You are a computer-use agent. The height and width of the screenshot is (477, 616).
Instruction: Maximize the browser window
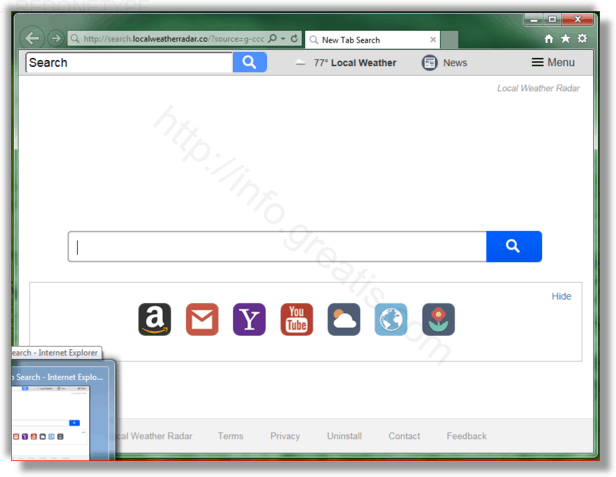[552, 19]
